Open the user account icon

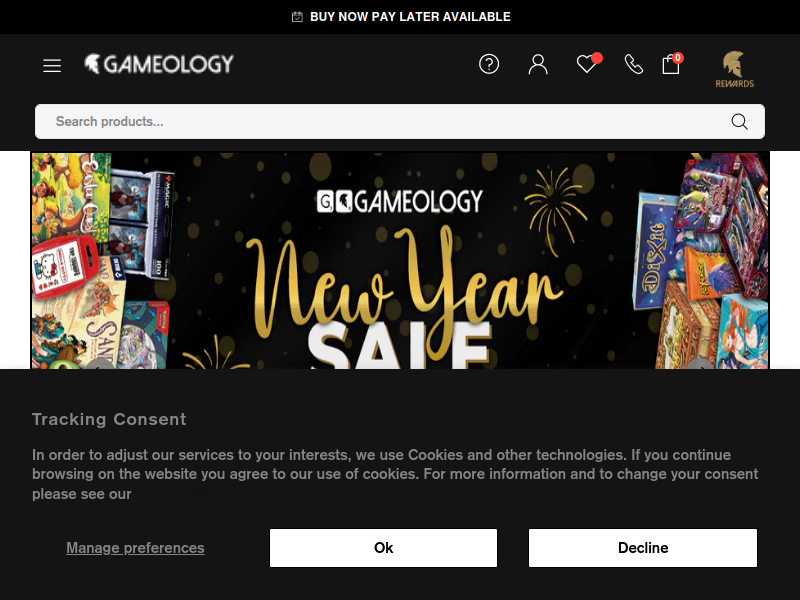pos(538,65)
